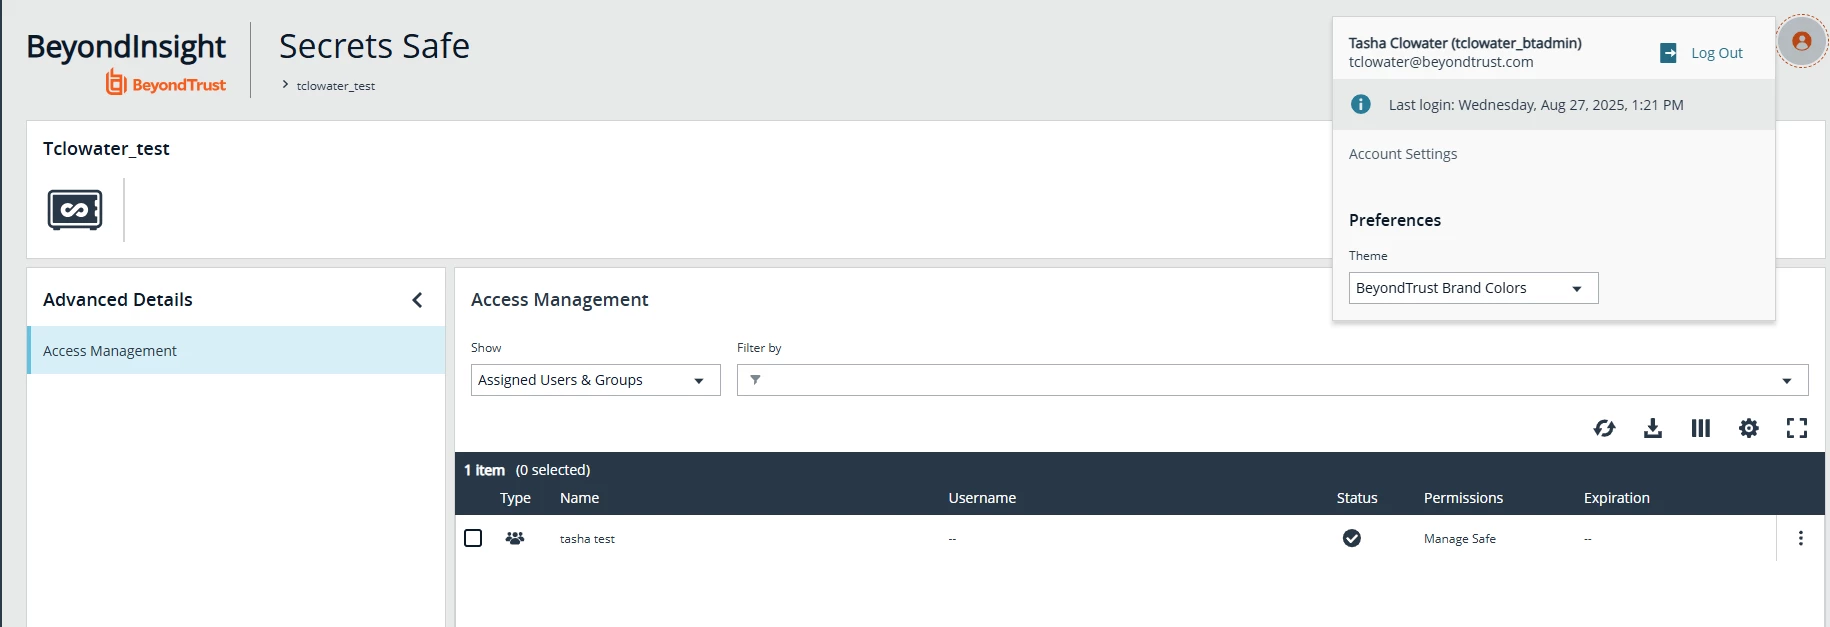1830x627 pixels.
Task: Select the tasha test row checkbox
Action: (x=473, y=538)
